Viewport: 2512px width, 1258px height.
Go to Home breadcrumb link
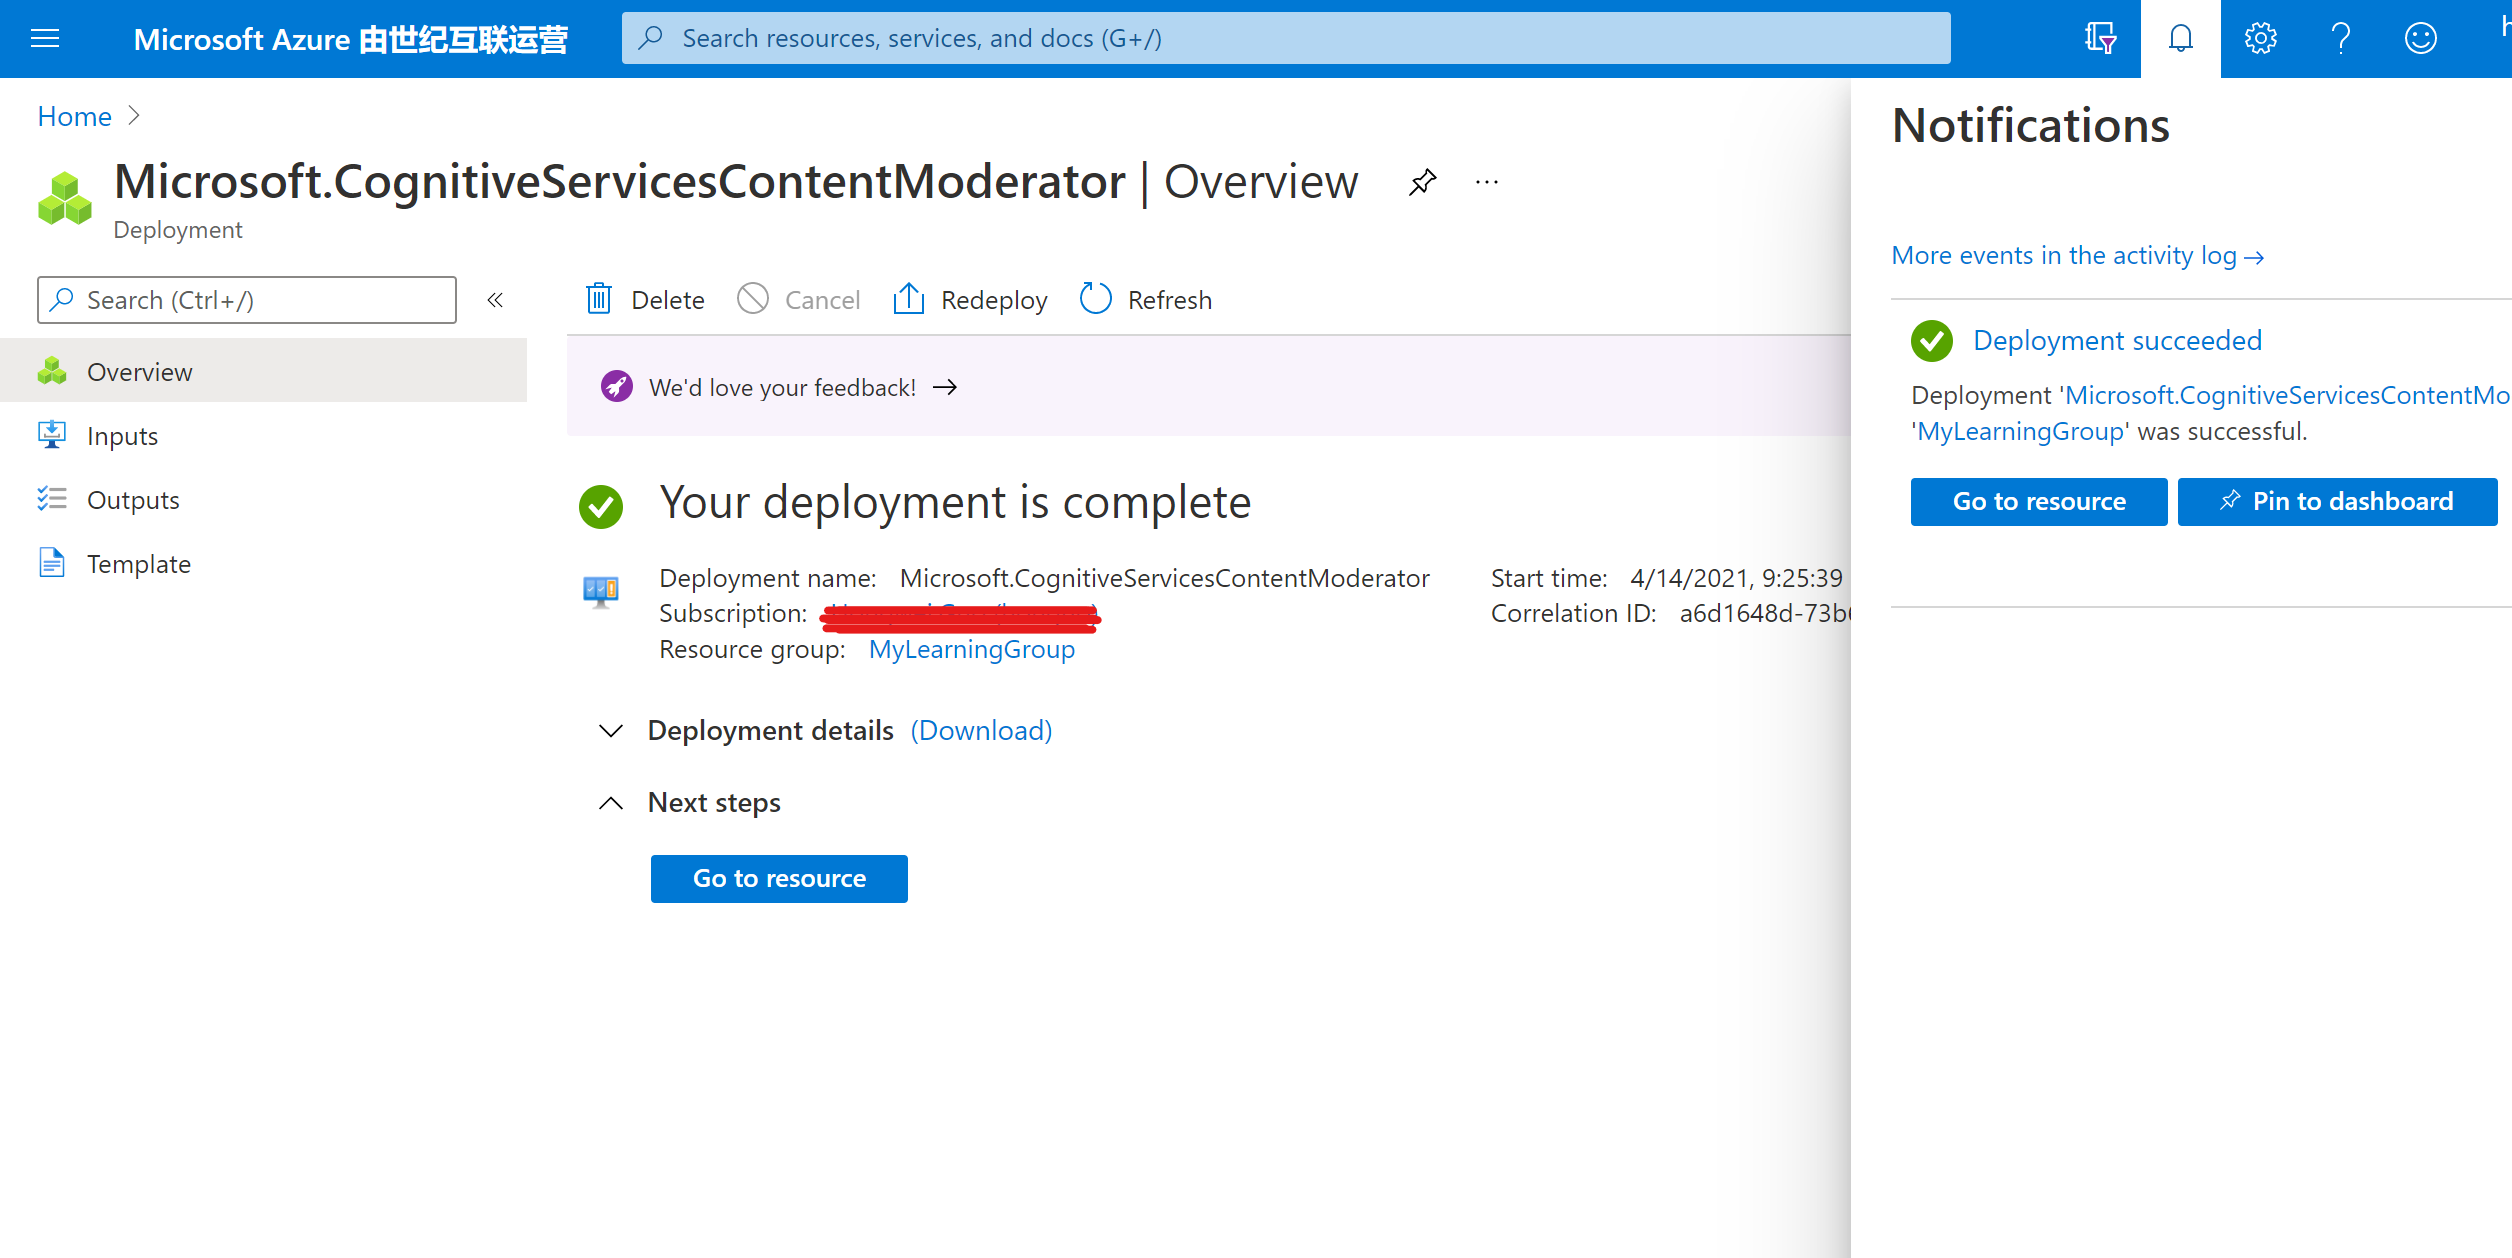click(74, 116)
